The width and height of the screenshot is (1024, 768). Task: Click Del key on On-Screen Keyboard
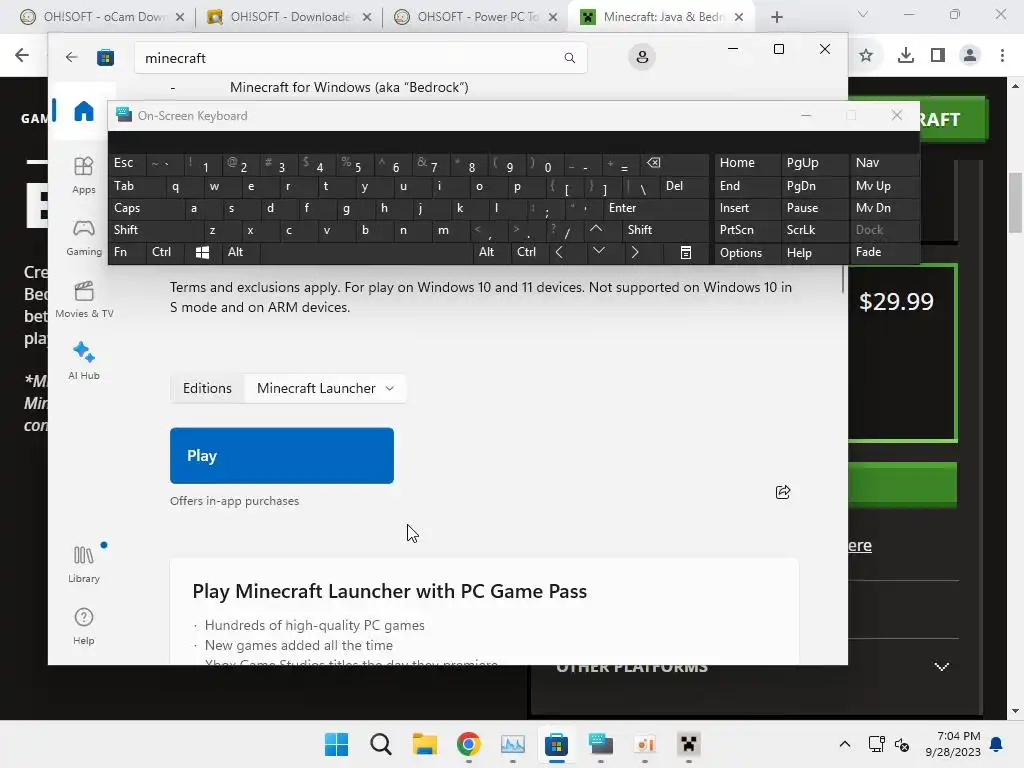point(684,186)
